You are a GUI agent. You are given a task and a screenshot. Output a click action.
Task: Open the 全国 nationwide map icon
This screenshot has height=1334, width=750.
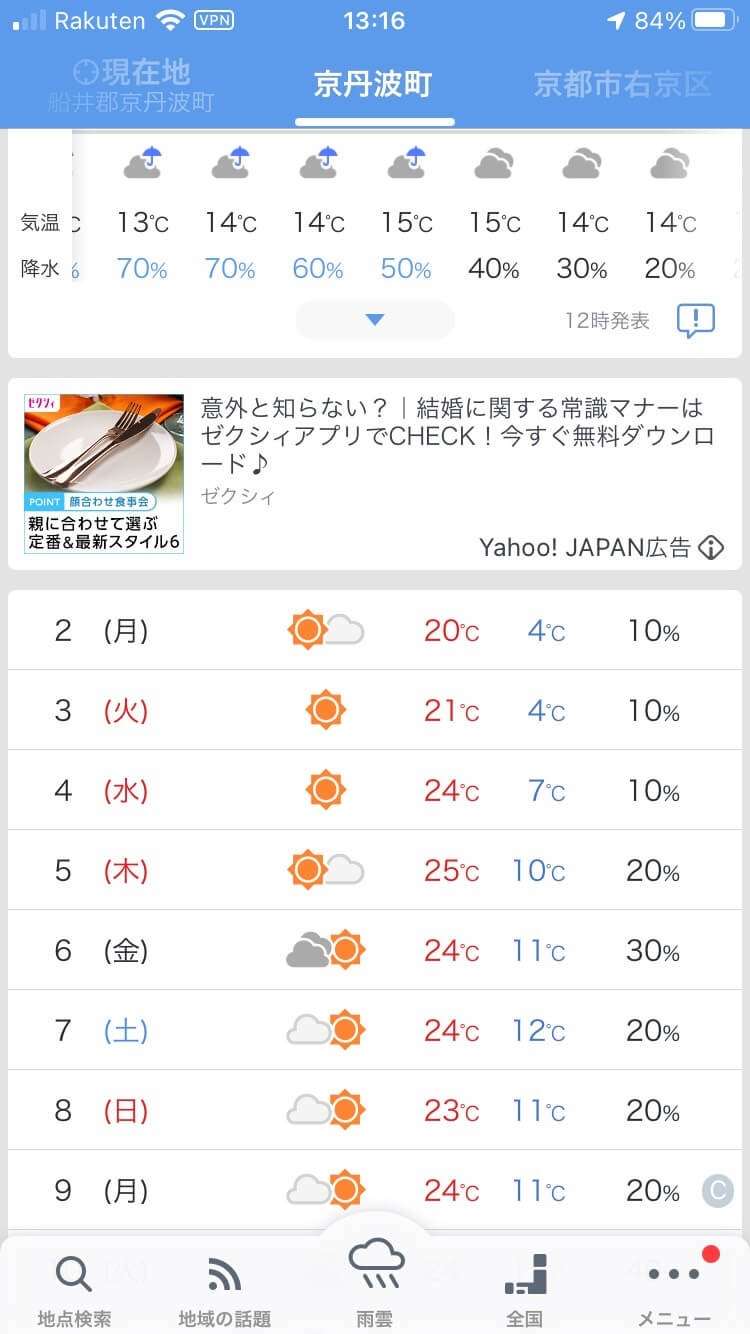(525, 1275)
